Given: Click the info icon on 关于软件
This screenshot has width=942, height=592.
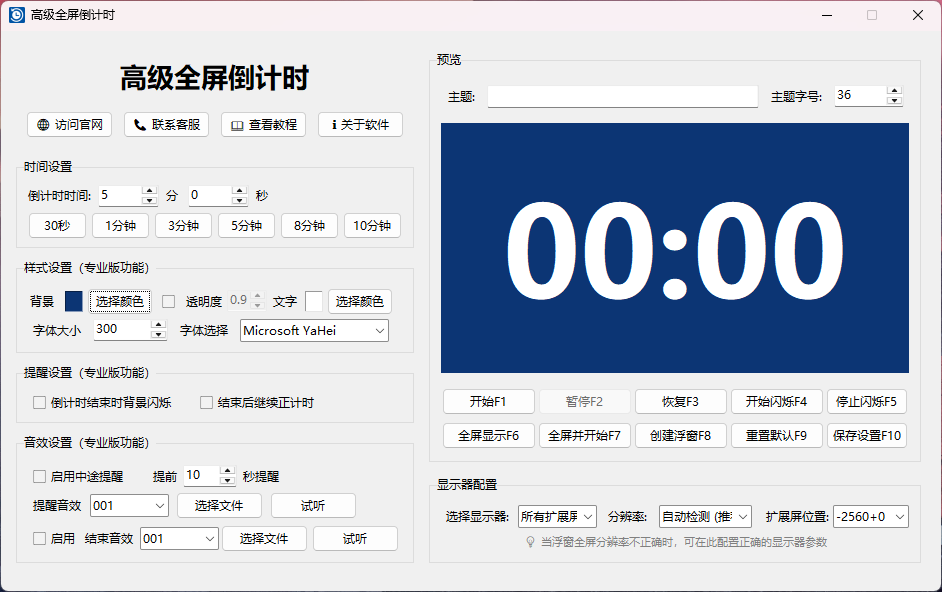Looking at the screenshot, I should coord(332,125).
